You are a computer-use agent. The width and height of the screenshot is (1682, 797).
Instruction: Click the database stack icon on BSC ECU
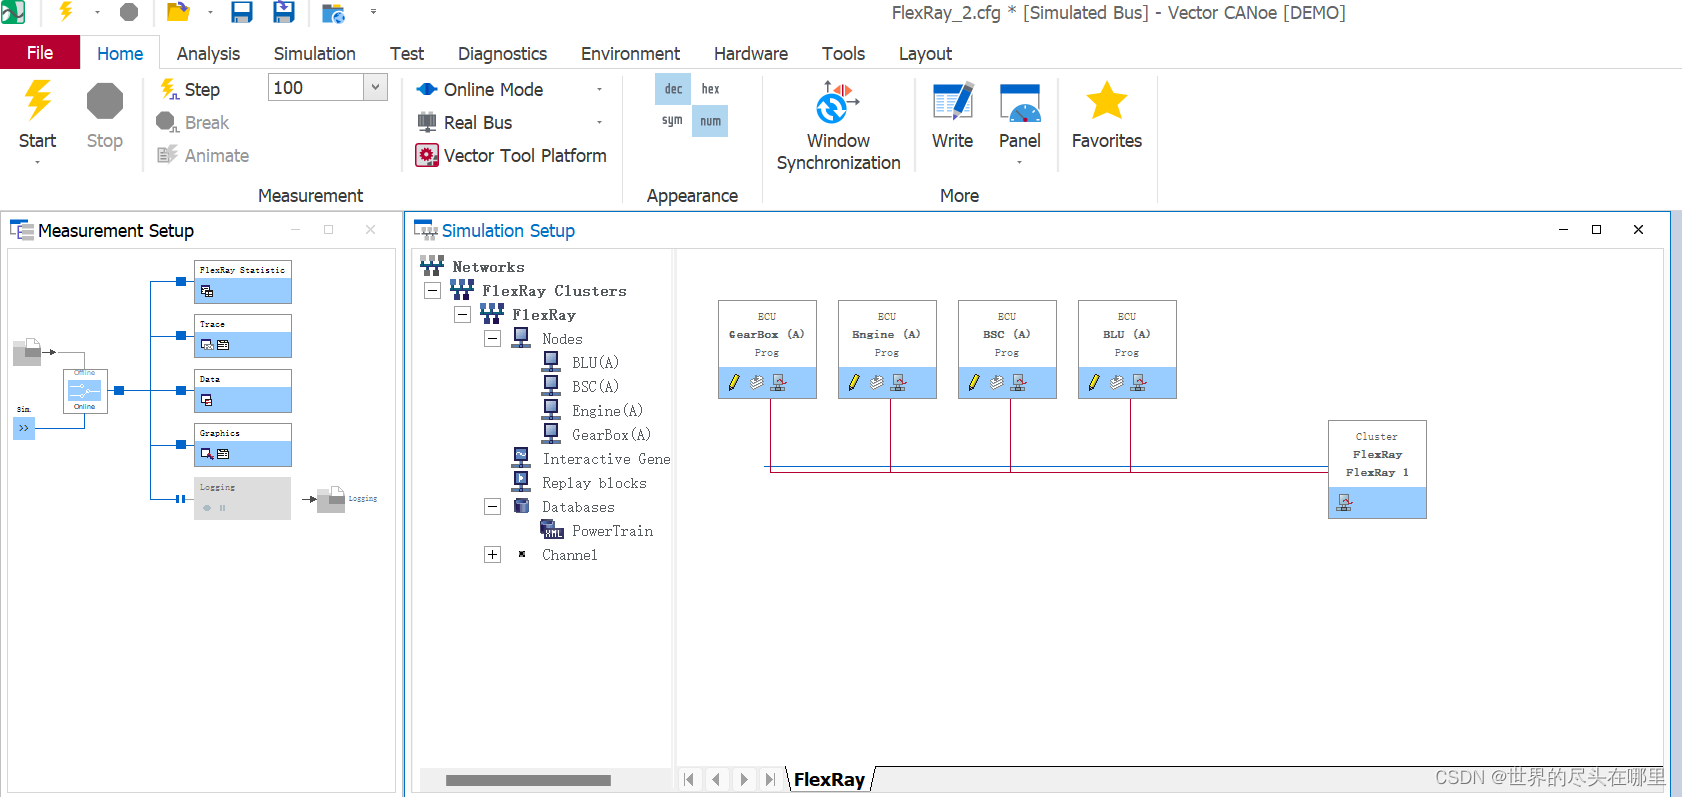(x=997, y=382)
